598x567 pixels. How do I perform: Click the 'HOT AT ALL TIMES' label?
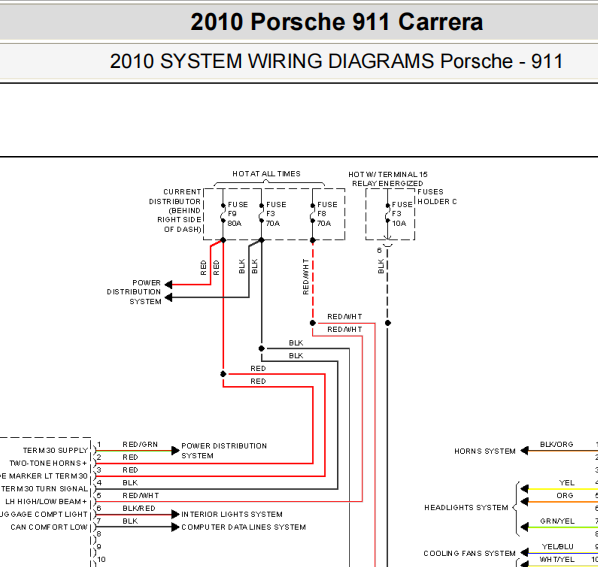[267, 174]
